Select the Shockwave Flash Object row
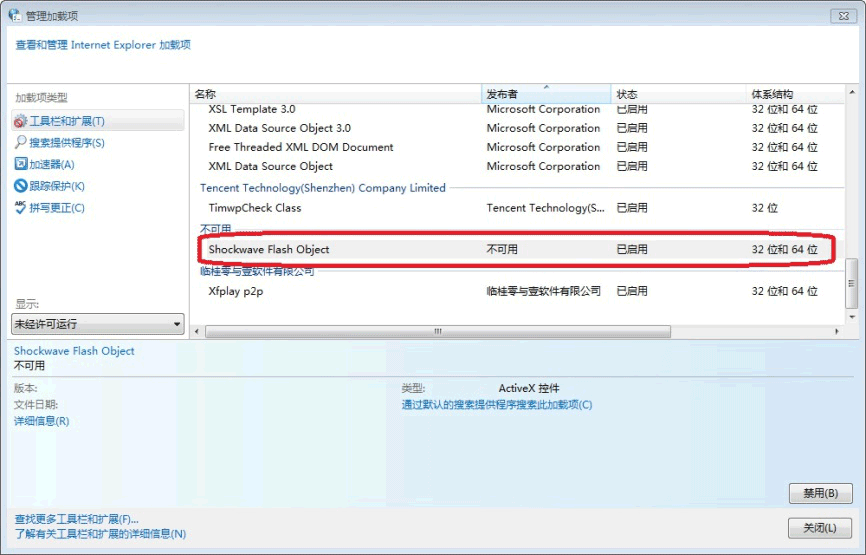 coord(517,249)
